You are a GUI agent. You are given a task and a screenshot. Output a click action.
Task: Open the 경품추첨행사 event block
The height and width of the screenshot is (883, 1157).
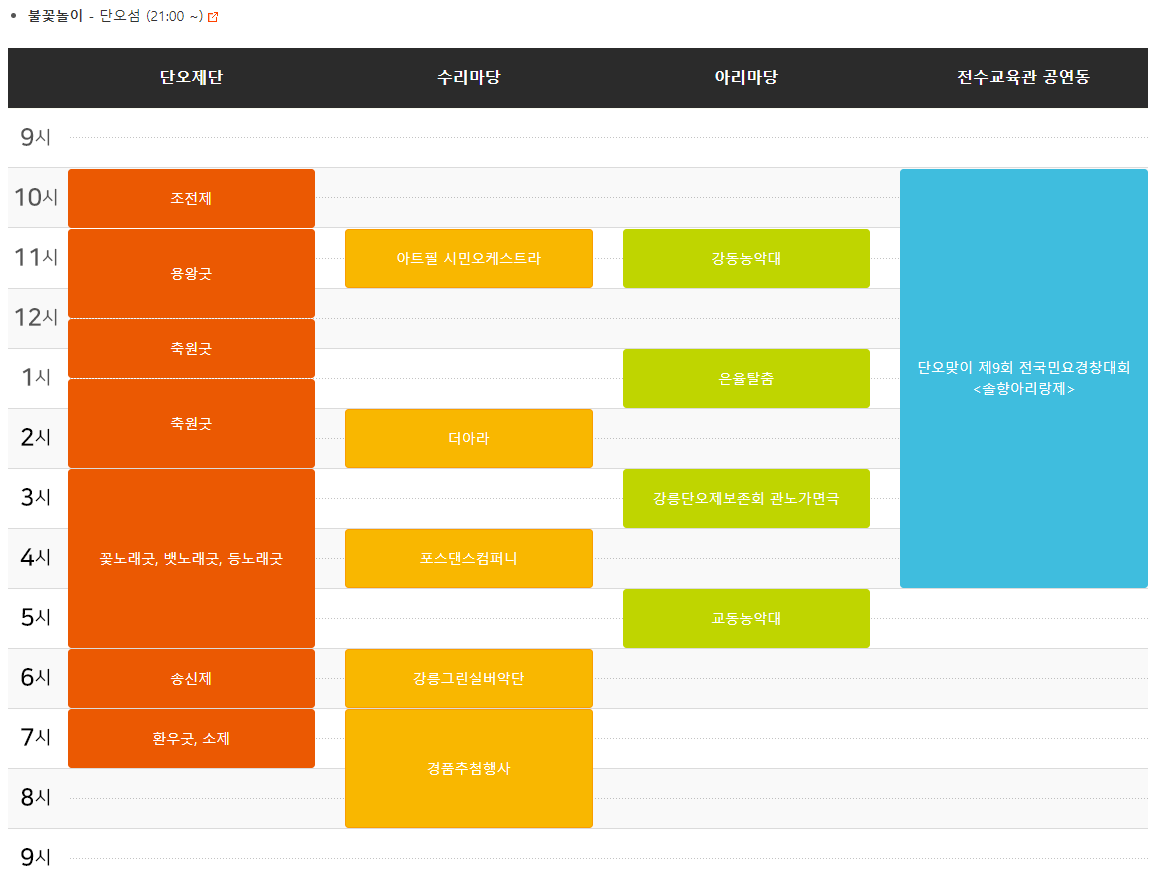(x=469, y=769)
